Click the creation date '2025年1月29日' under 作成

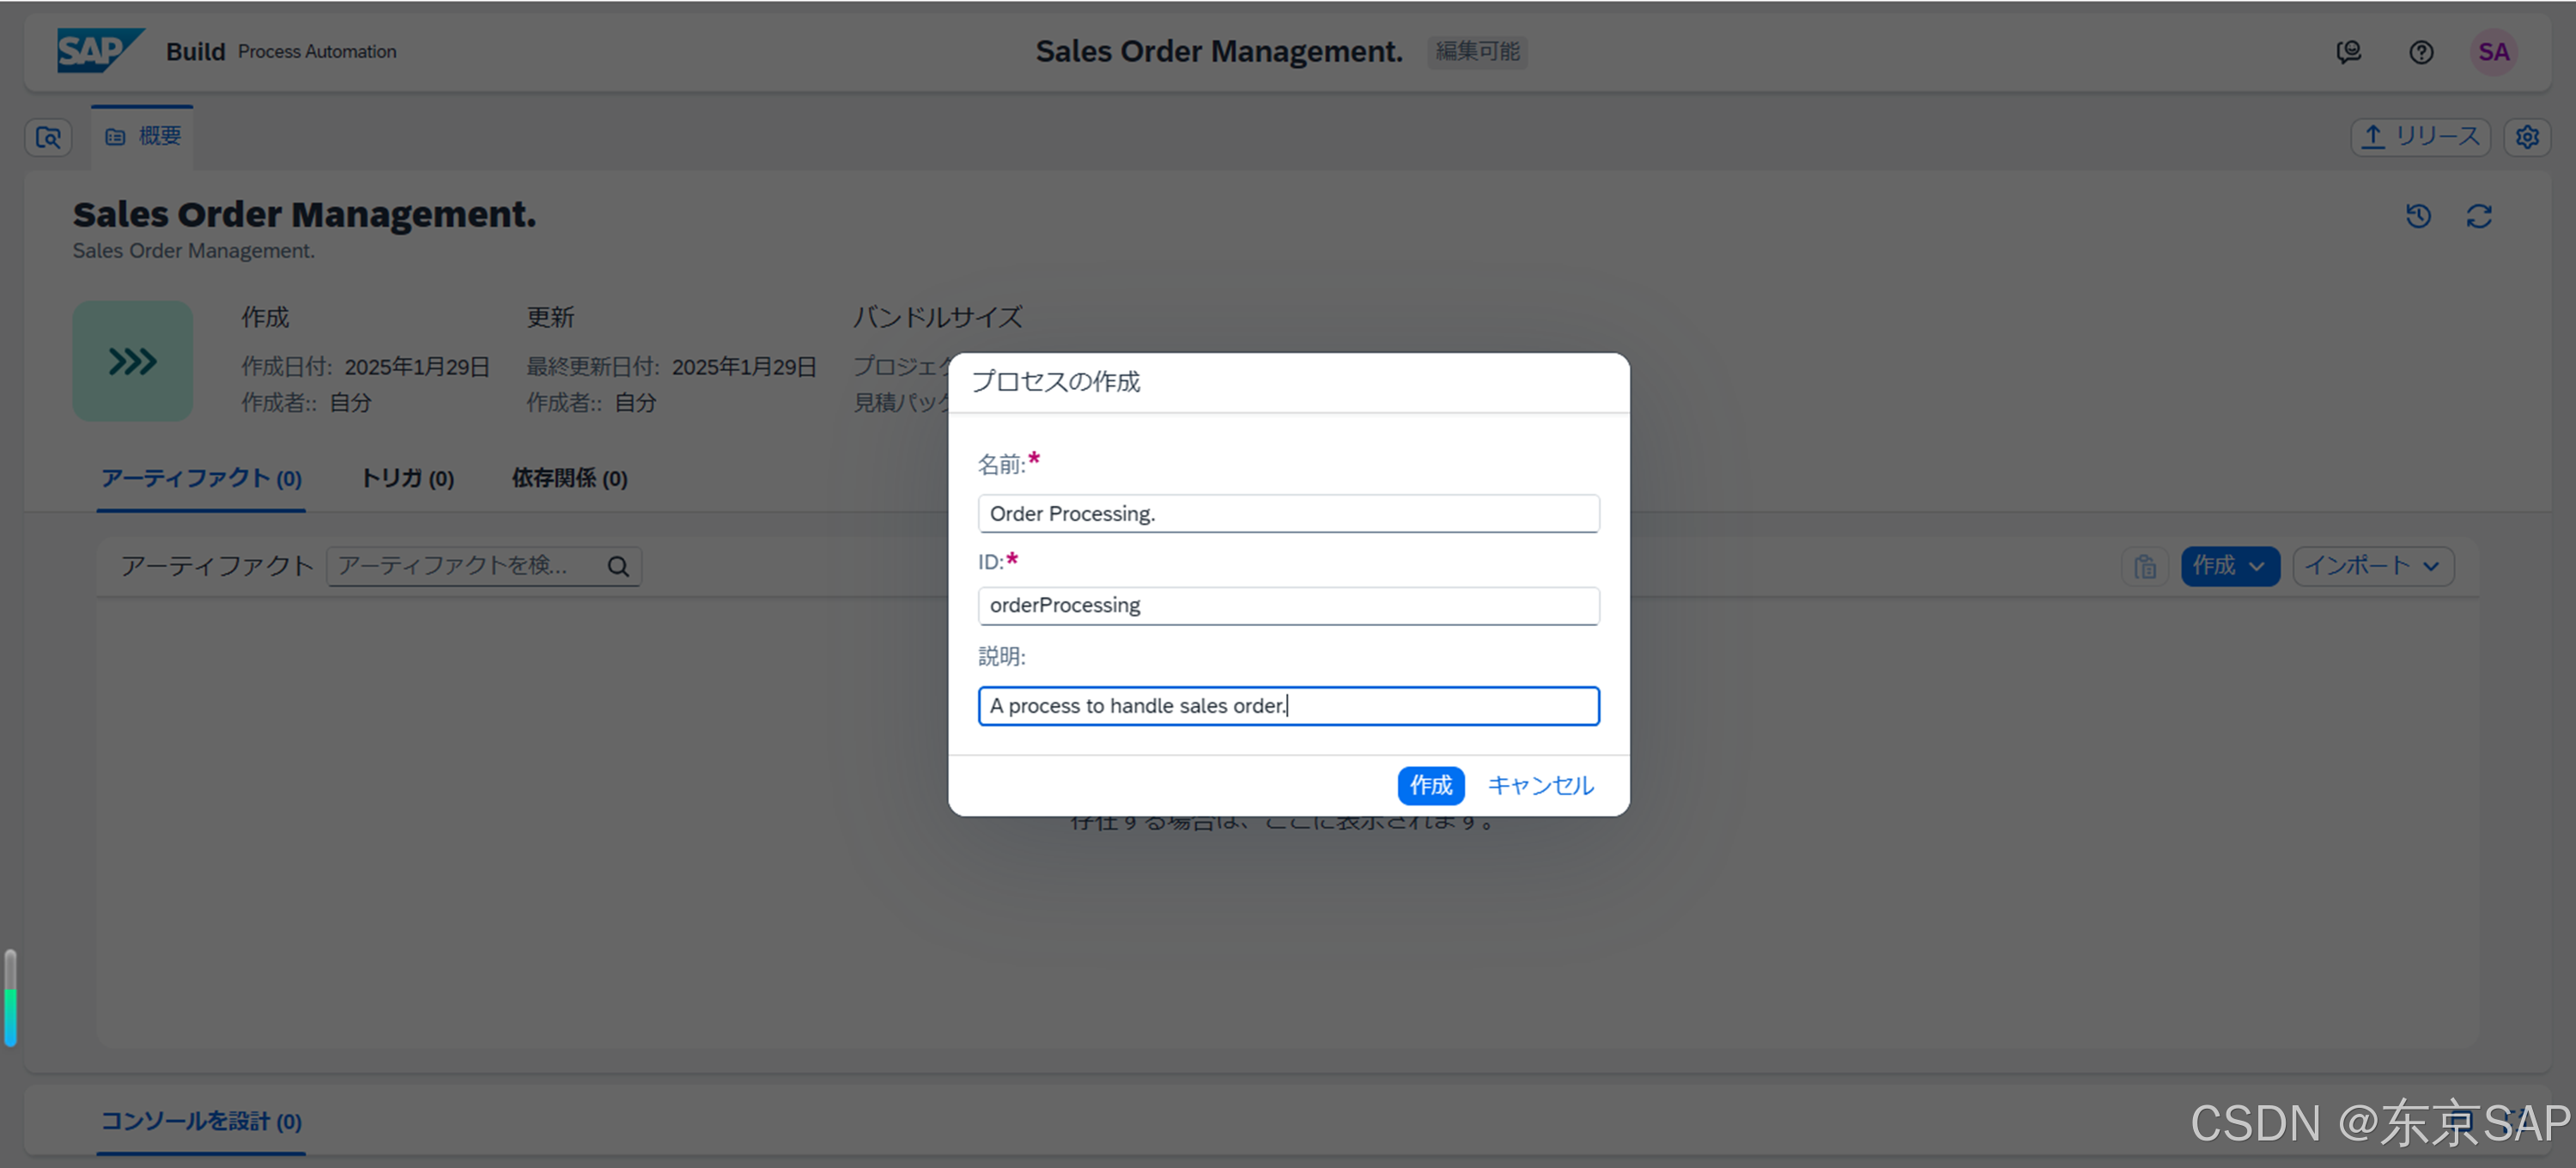[417, 367]
